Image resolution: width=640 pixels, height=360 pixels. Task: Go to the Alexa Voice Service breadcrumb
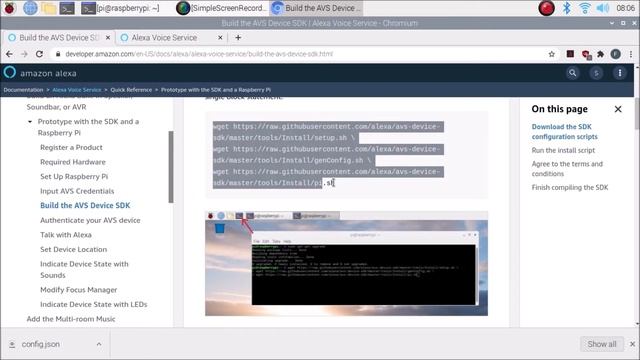coord(77,90)
